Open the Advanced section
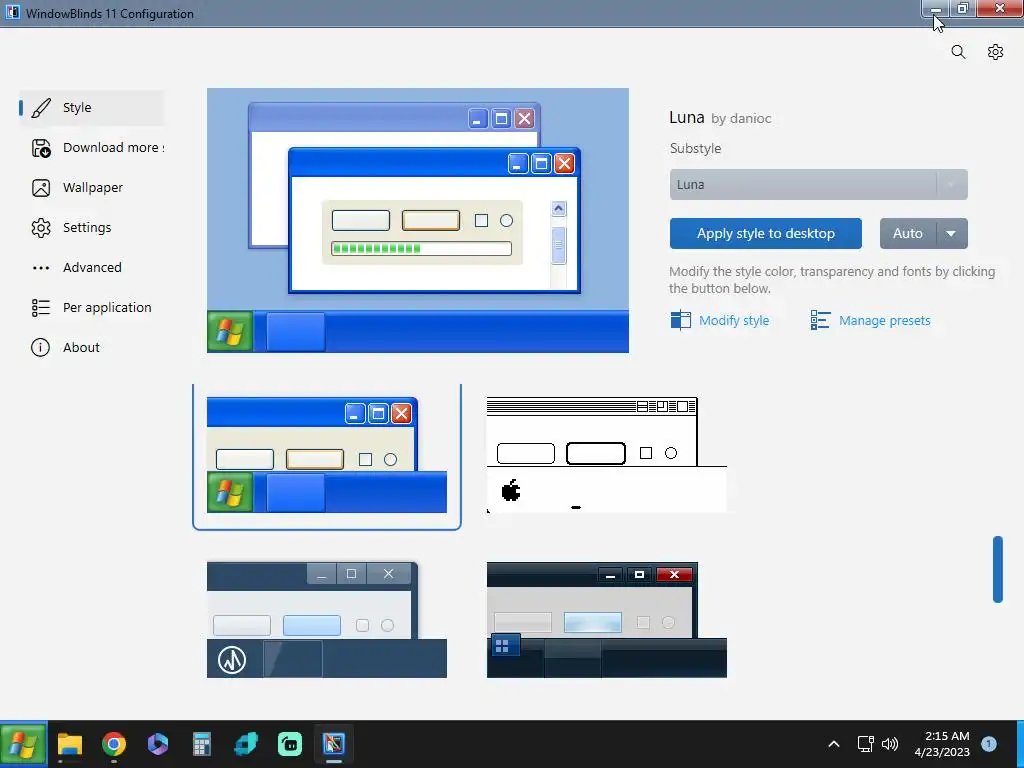Image resolution: width=1024 pixels, height=768 pixels. (x=91, y=268)
